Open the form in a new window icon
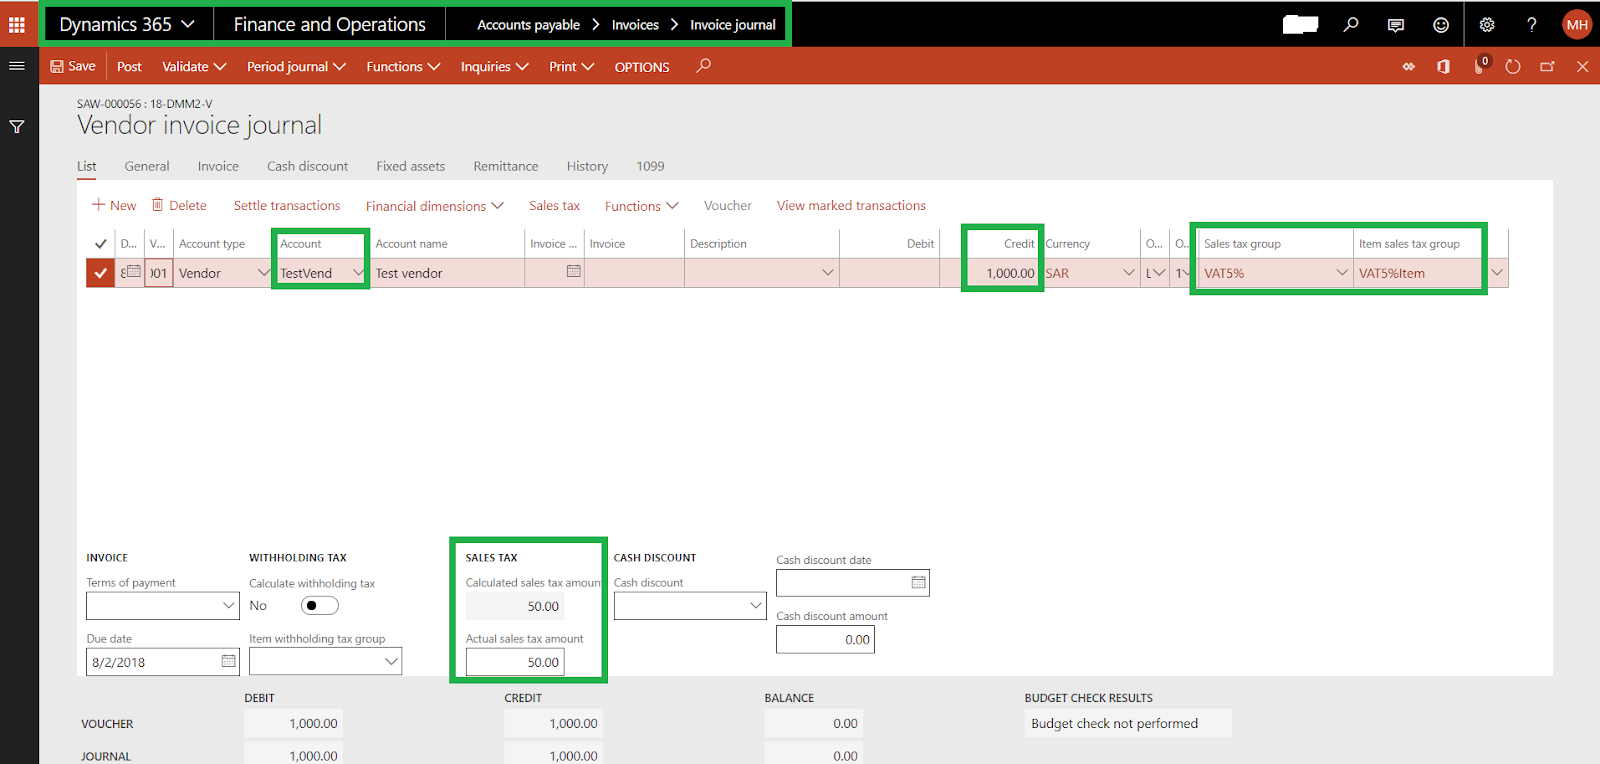This screenshot has height=764, width=1600. (1547, 67)
